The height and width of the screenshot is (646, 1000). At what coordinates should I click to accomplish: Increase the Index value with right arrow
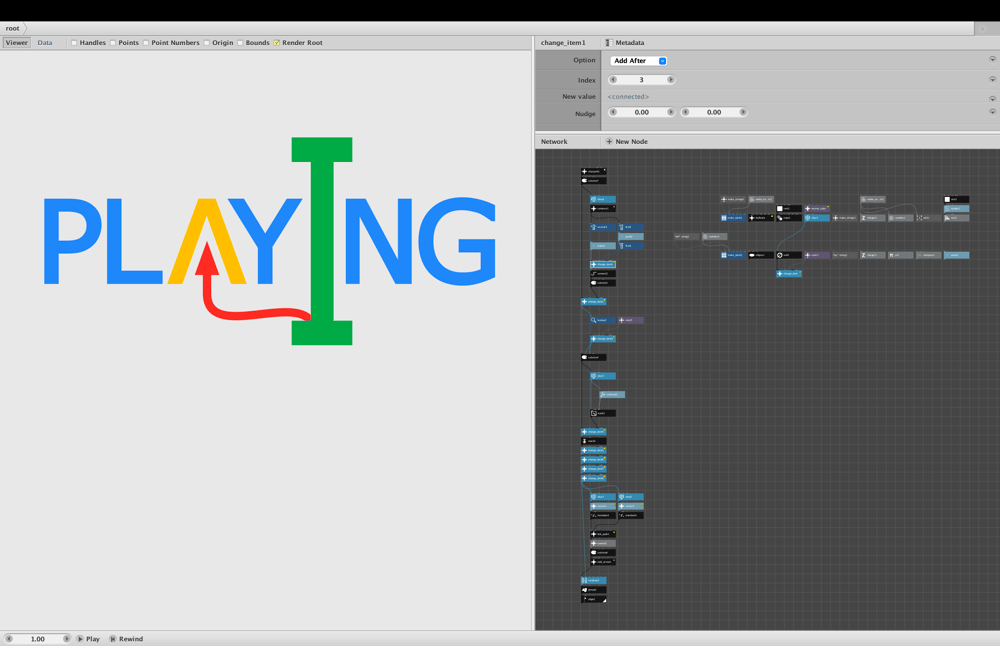(x=670, y=80)
